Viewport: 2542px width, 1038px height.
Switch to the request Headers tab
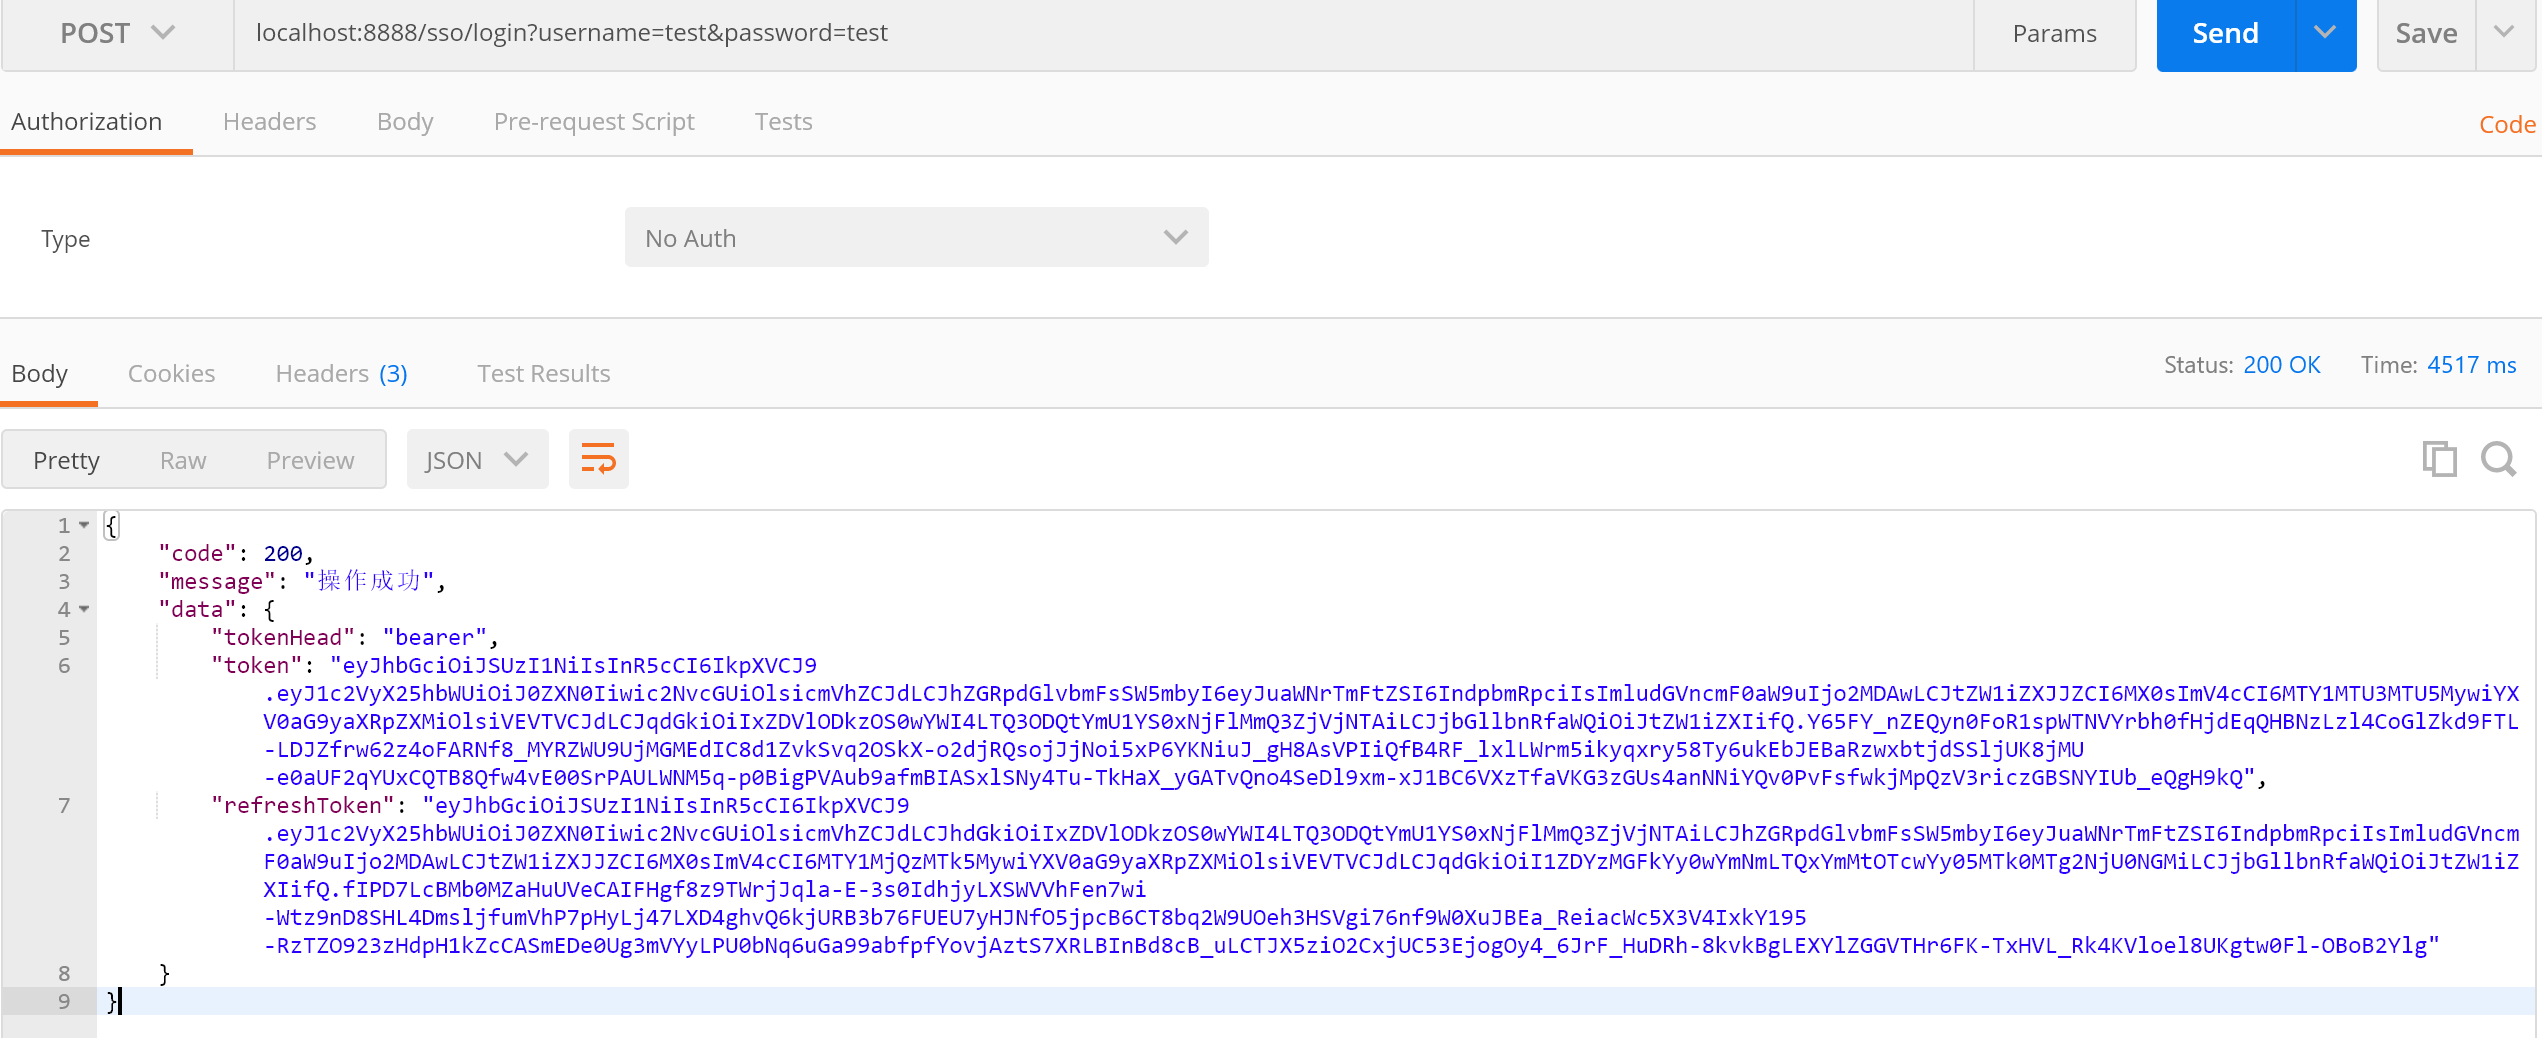(x=269, y=122)
